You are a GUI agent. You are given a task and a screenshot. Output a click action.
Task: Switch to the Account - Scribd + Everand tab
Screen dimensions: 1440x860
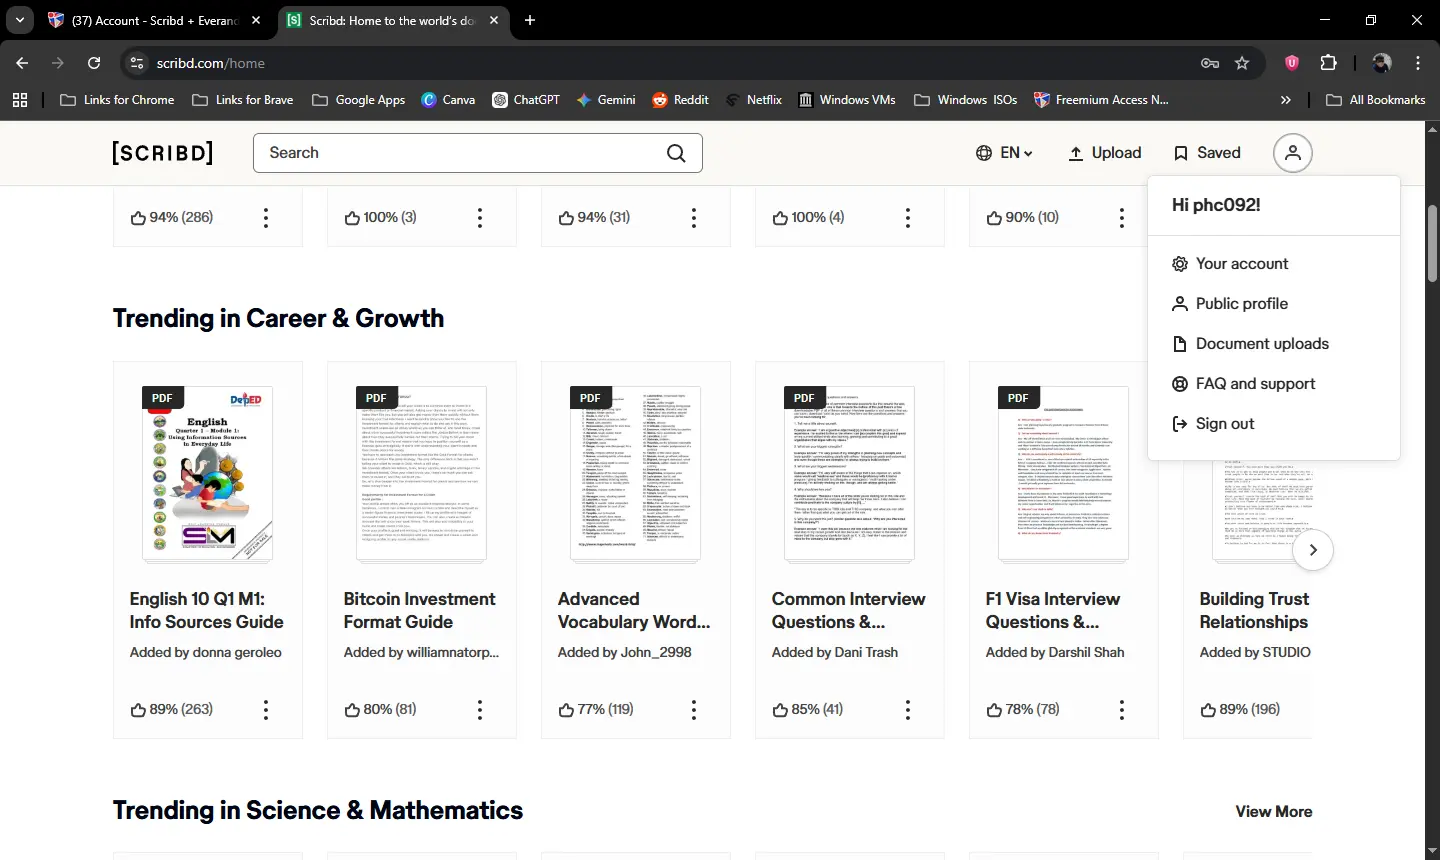(x=155, y=20)
